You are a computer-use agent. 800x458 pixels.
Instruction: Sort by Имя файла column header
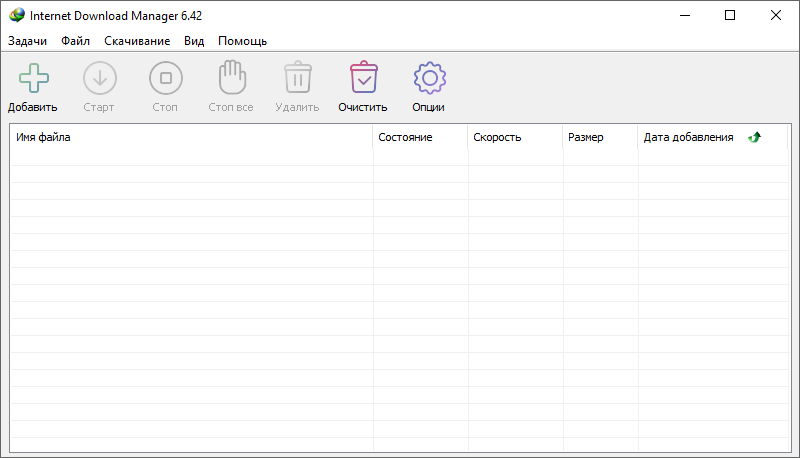(x=191, y=137)
